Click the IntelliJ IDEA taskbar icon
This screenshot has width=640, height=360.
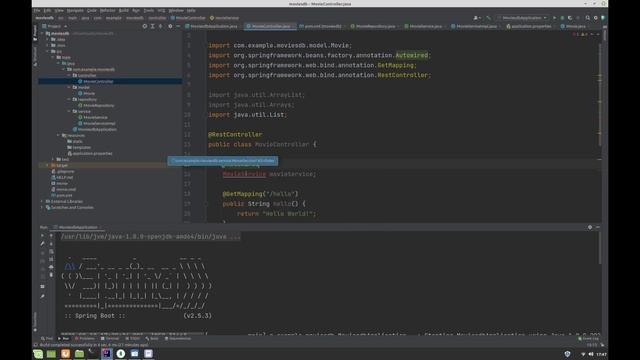click(x=107, y=353)
